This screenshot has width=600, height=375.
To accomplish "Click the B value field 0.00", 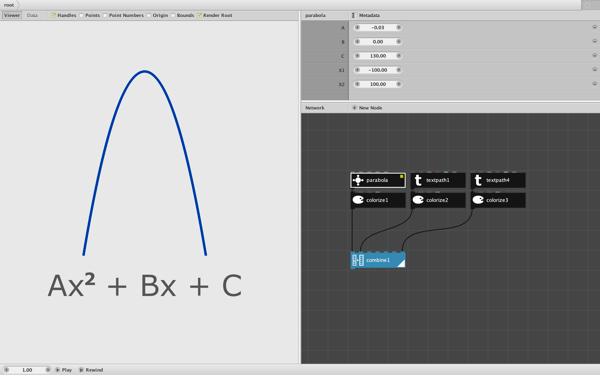I will [x=378, y=42].
